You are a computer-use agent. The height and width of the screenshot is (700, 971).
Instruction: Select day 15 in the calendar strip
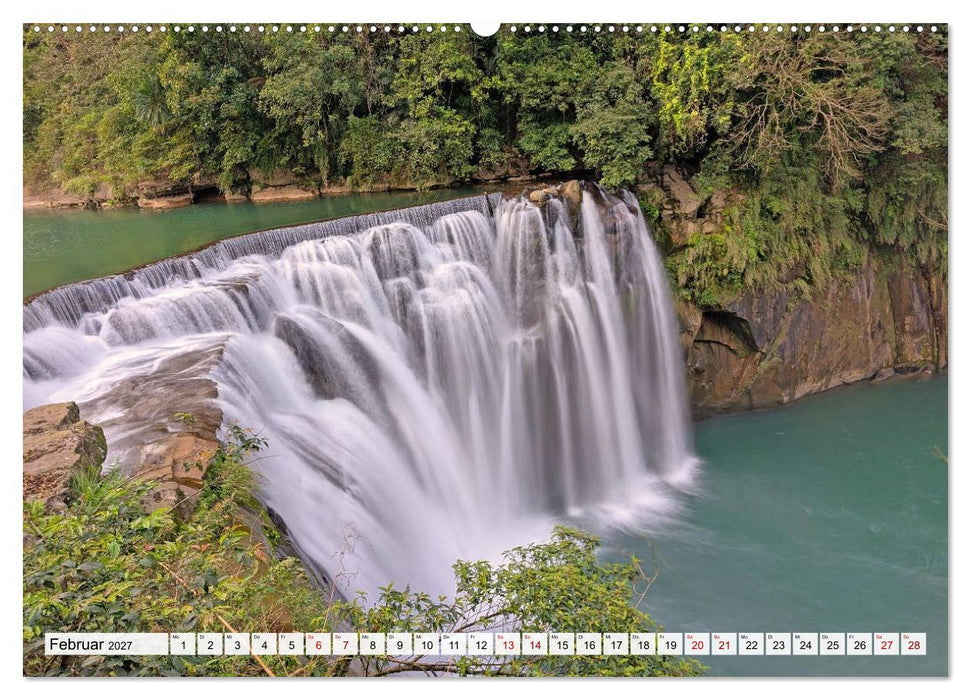click(562, 644)
